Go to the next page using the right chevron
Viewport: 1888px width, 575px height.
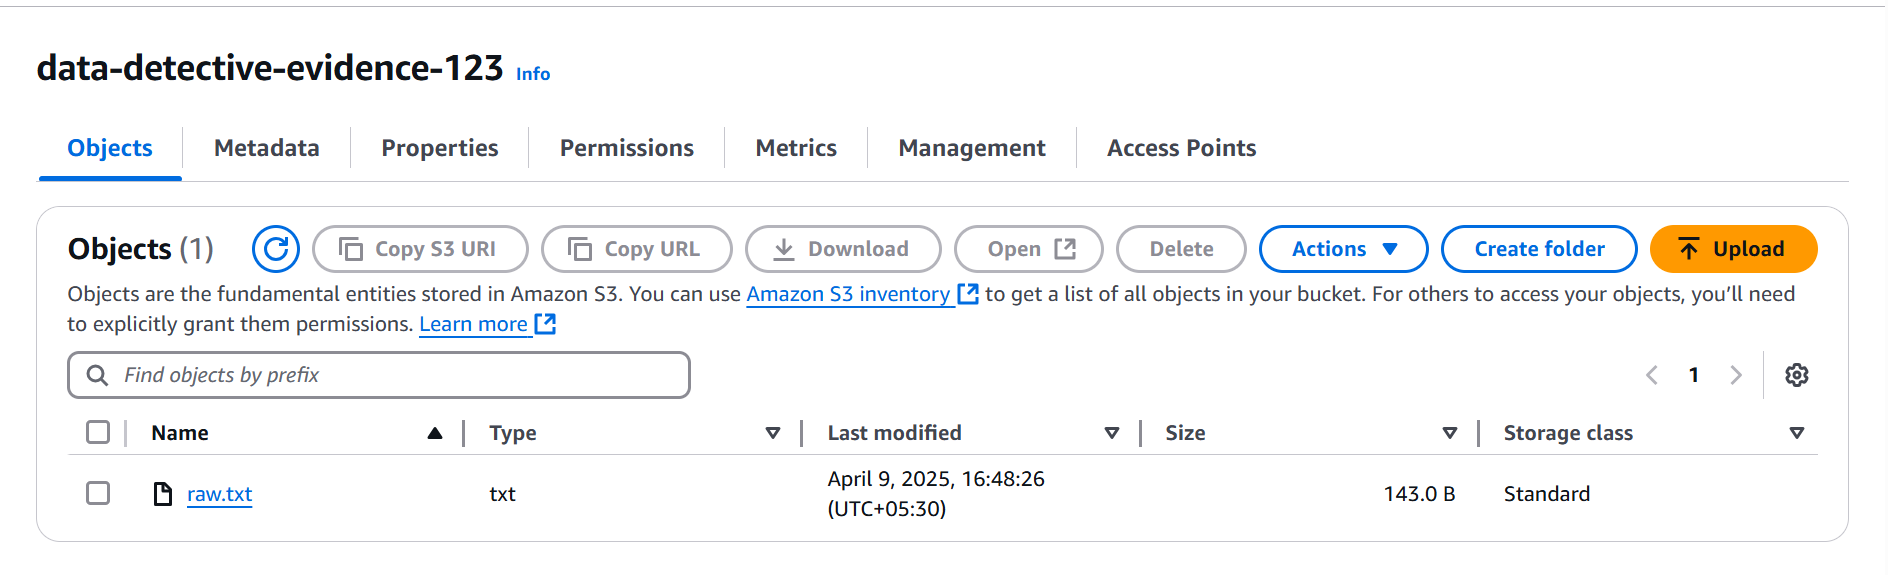(1736, 375)
